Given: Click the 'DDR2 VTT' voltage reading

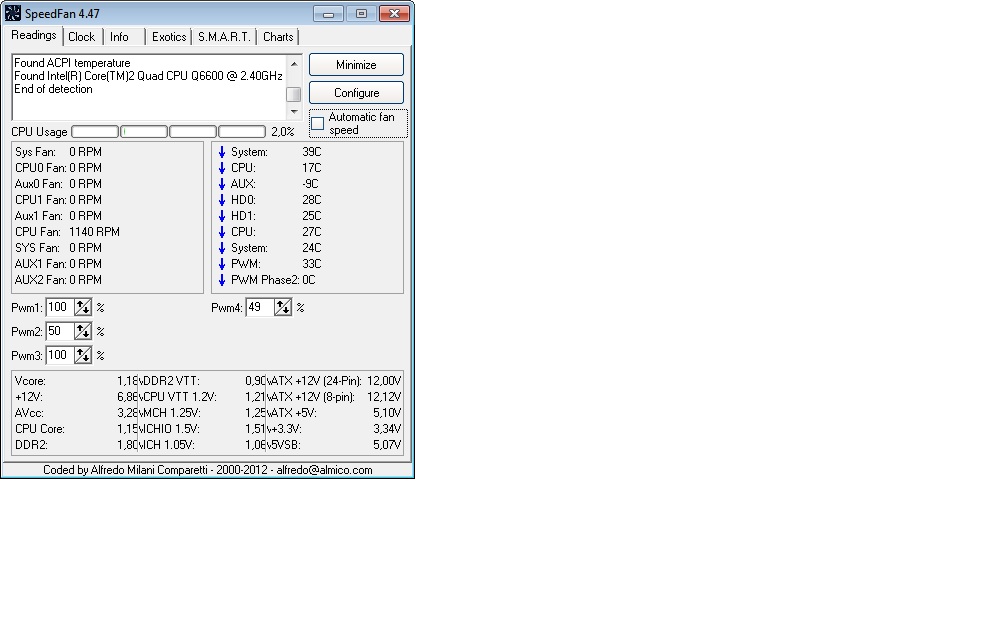Looking at the screenshot, I should click(202, 381).
